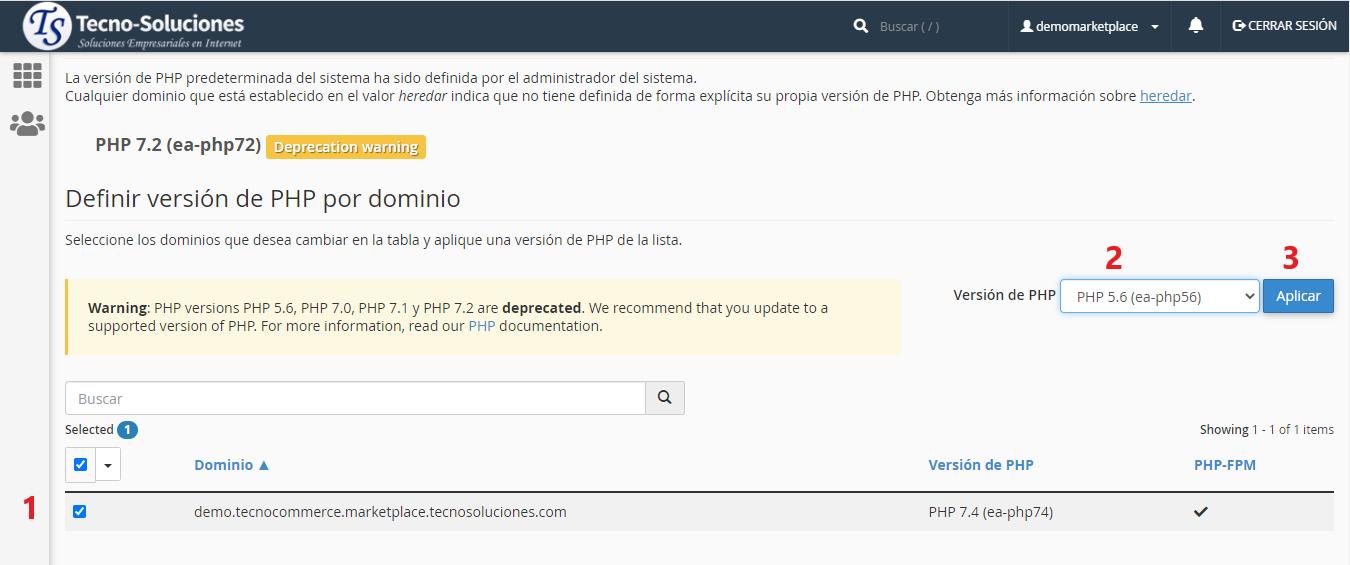Image resolution: width=1350 pixels, height=565 pixels.
Task: Click the magnifier icon in top bar
Action: (860, 27)
